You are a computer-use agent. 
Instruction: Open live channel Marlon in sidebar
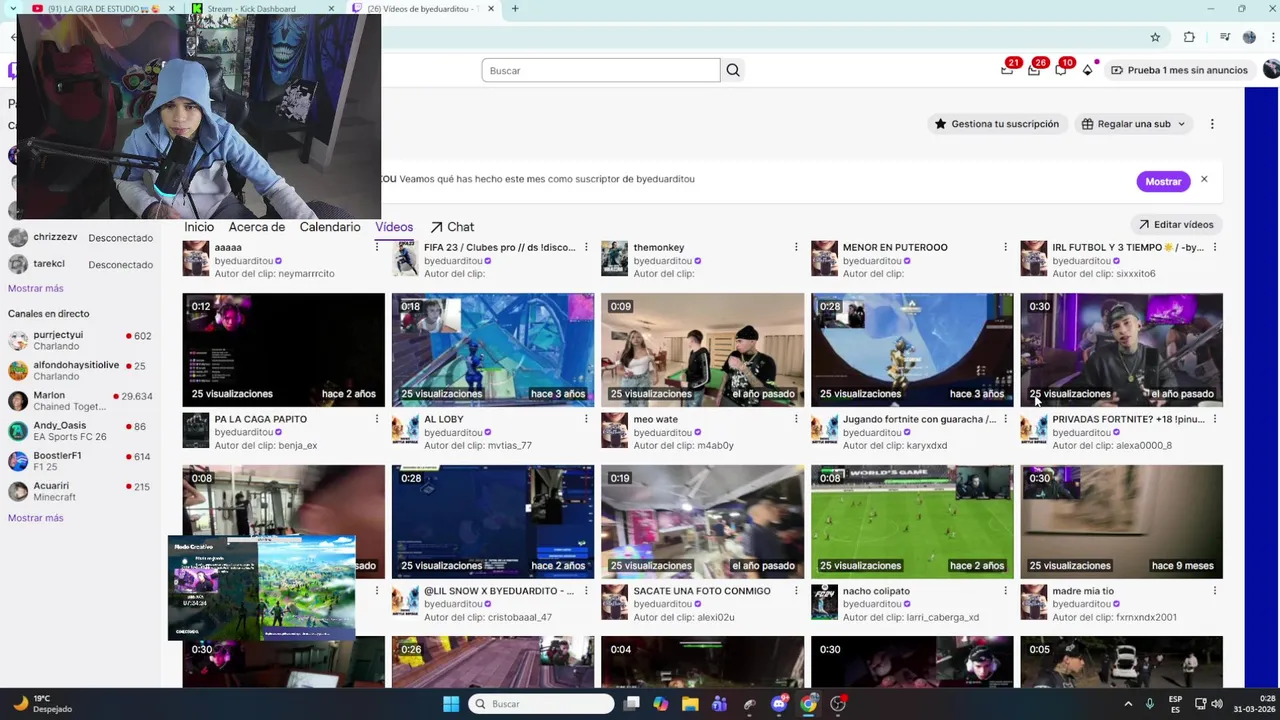click(80, 401)
